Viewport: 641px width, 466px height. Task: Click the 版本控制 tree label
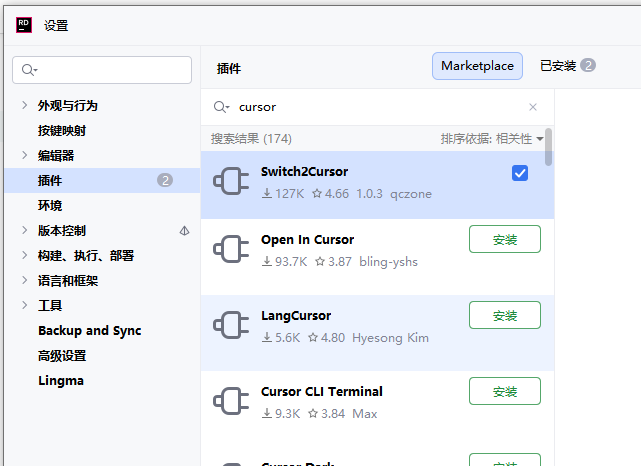(62, 231)
